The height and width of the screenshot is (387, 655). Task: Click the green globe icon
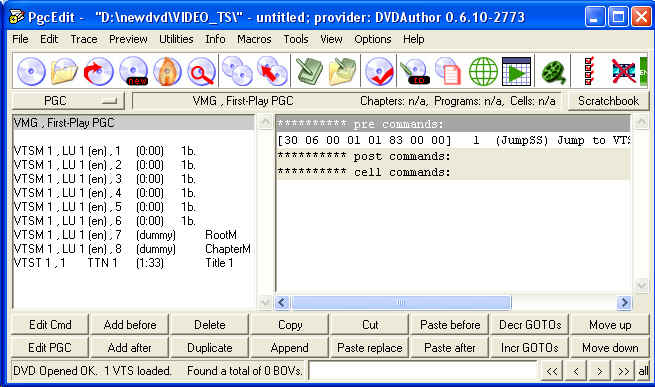coord(483,71)
